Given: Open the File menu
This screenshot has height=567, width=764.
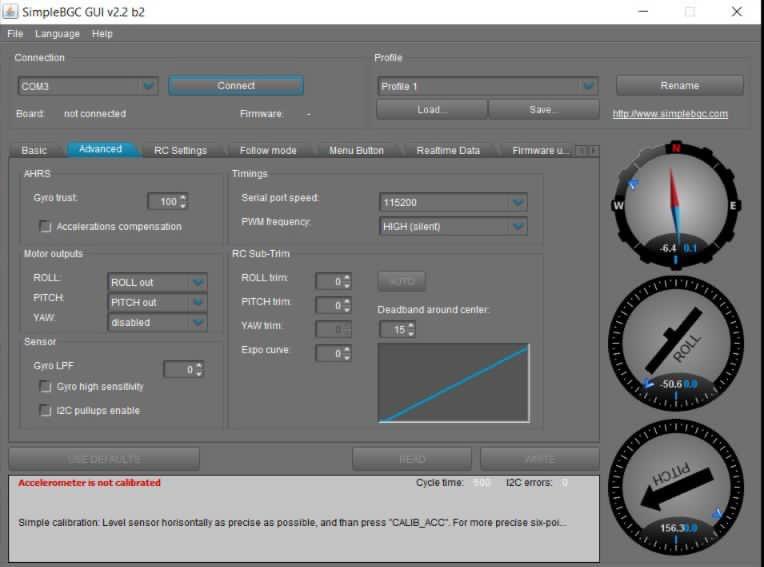Looking at the screenshot, I should tap(15, 34).
